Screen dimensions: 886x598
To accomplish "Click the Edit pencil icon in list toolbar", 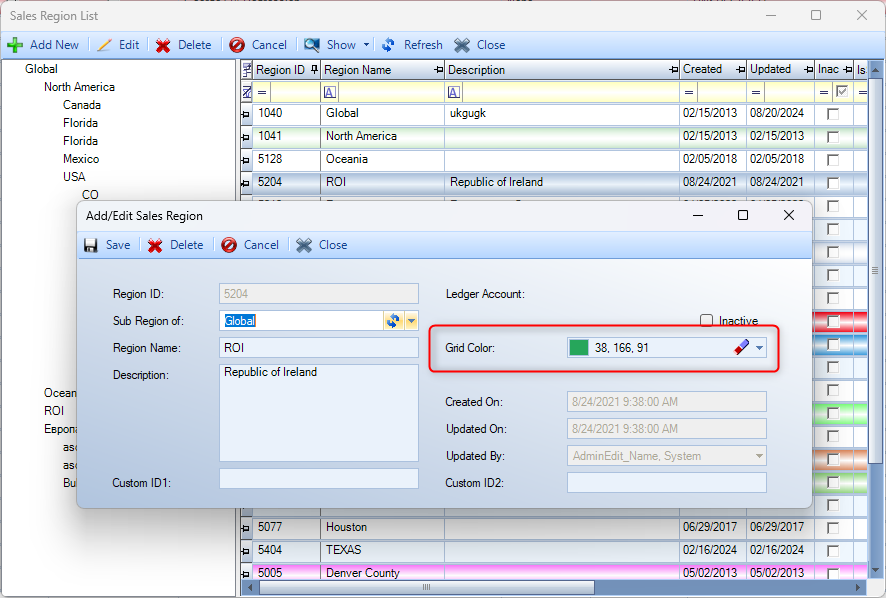I will [104, 45].
